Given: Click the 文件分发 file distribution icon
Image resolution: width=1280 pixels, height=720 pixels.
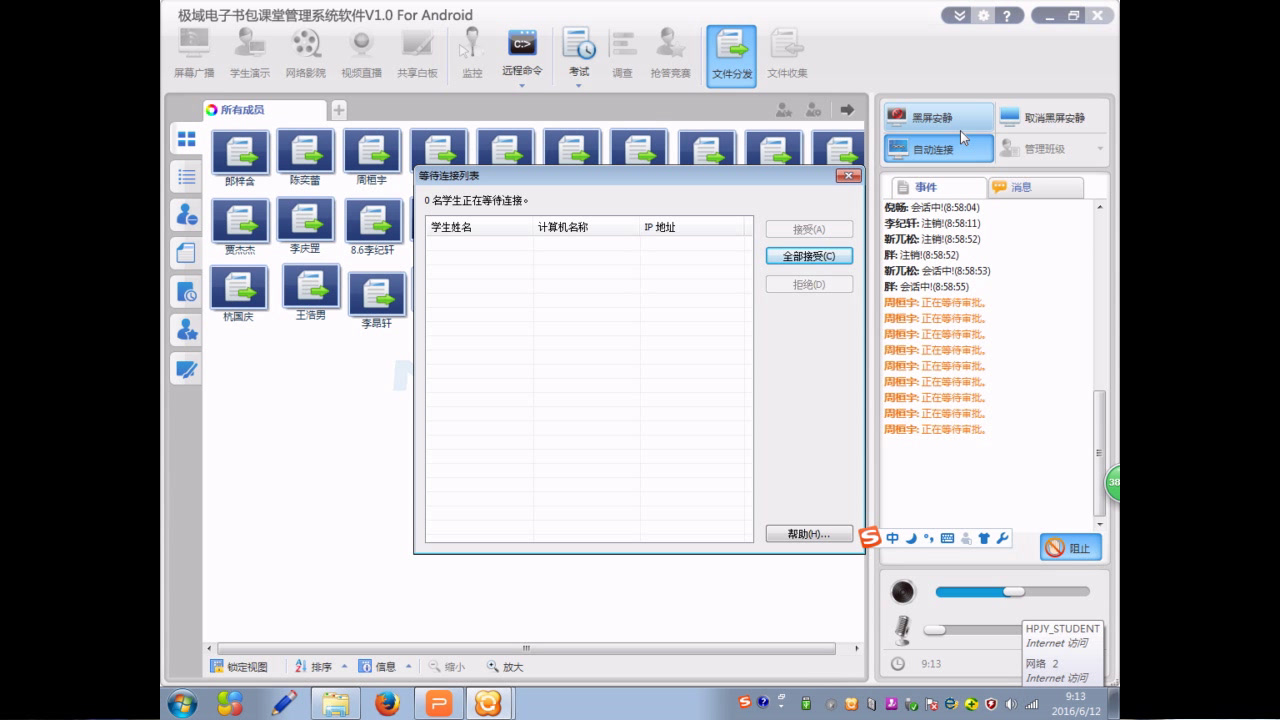Looking at the screenshot, I should 731,56.
